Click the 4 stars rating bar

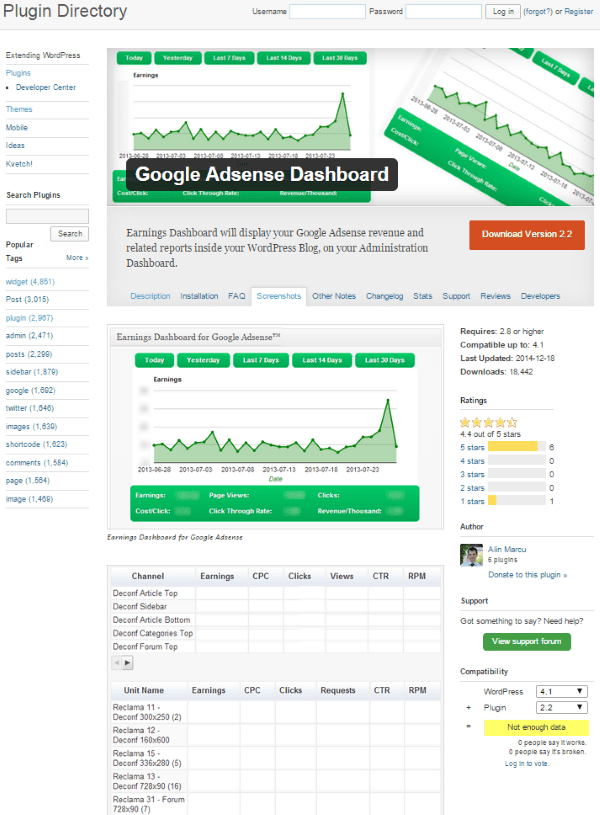pos(517,461)
